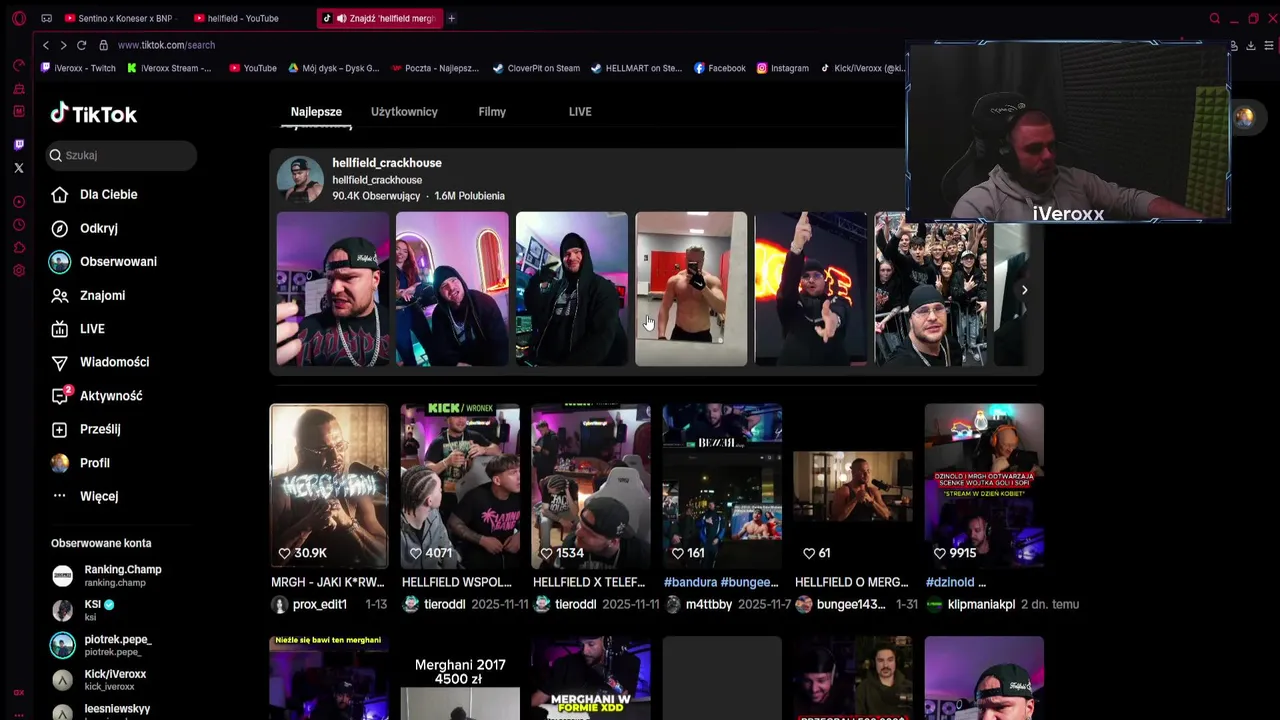Open the YouTube bookmark
The width and height of the screenshot is (1280, 720).
[253, 68]
